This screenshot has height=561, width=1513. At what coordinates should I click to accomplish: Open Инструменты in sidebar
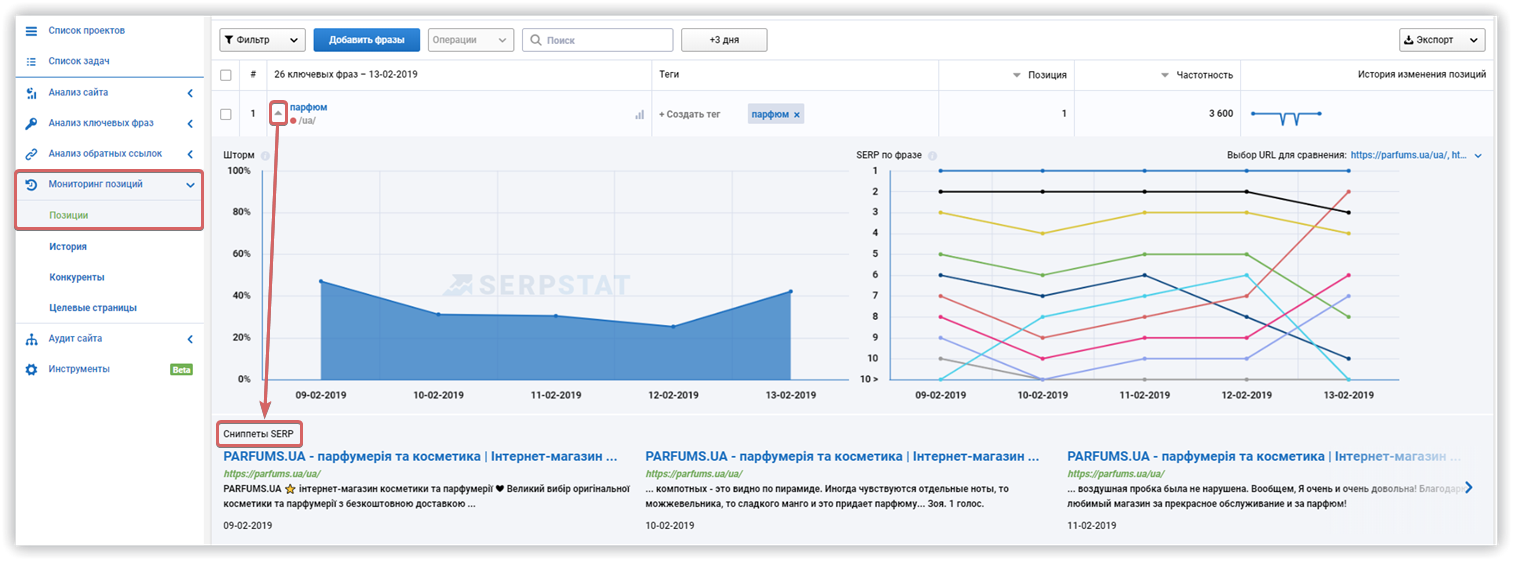(79, 369)
